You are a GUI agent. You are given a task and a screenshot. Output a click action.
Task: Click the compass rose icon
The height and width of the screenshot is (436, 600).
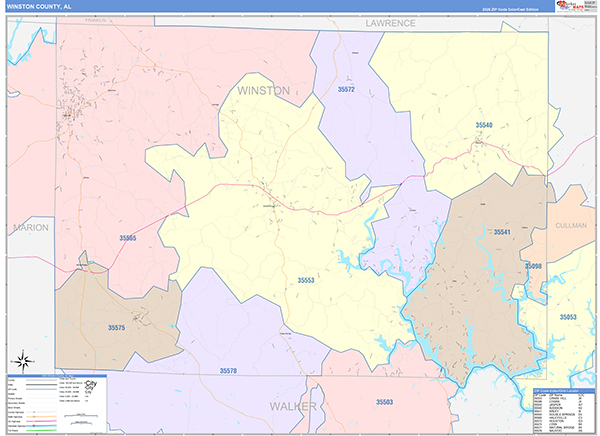(23, 361)
